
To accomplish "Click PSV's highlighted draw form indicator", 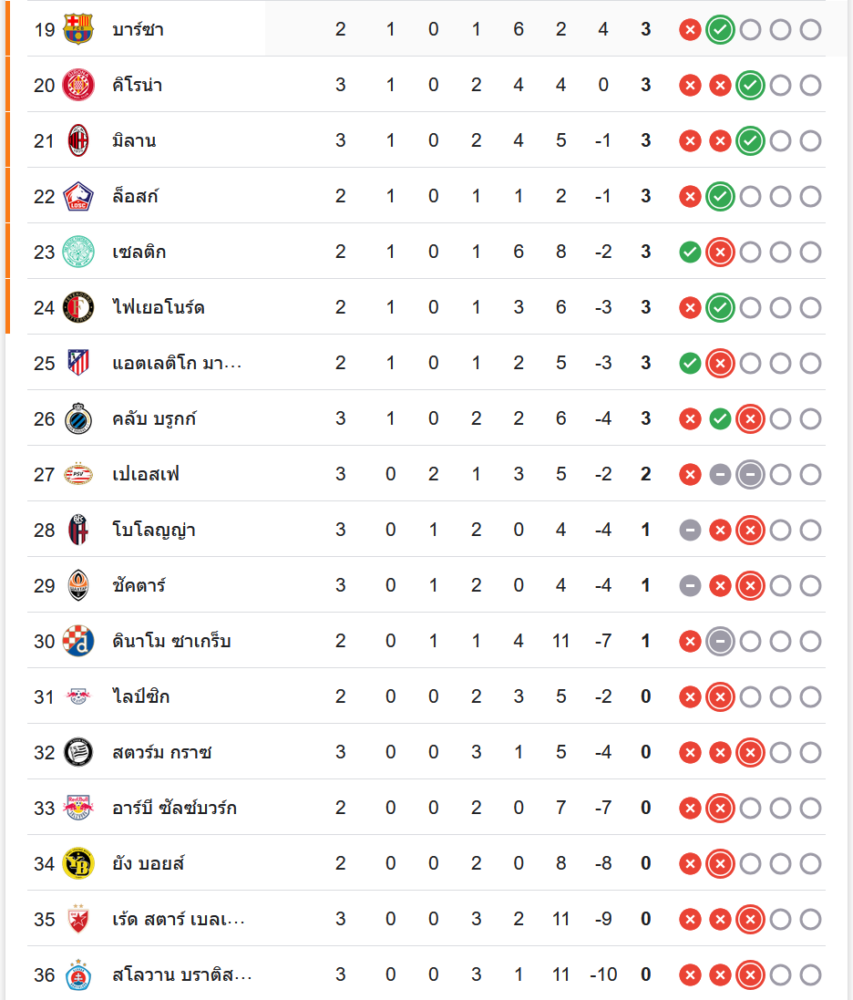I will 749,474.
